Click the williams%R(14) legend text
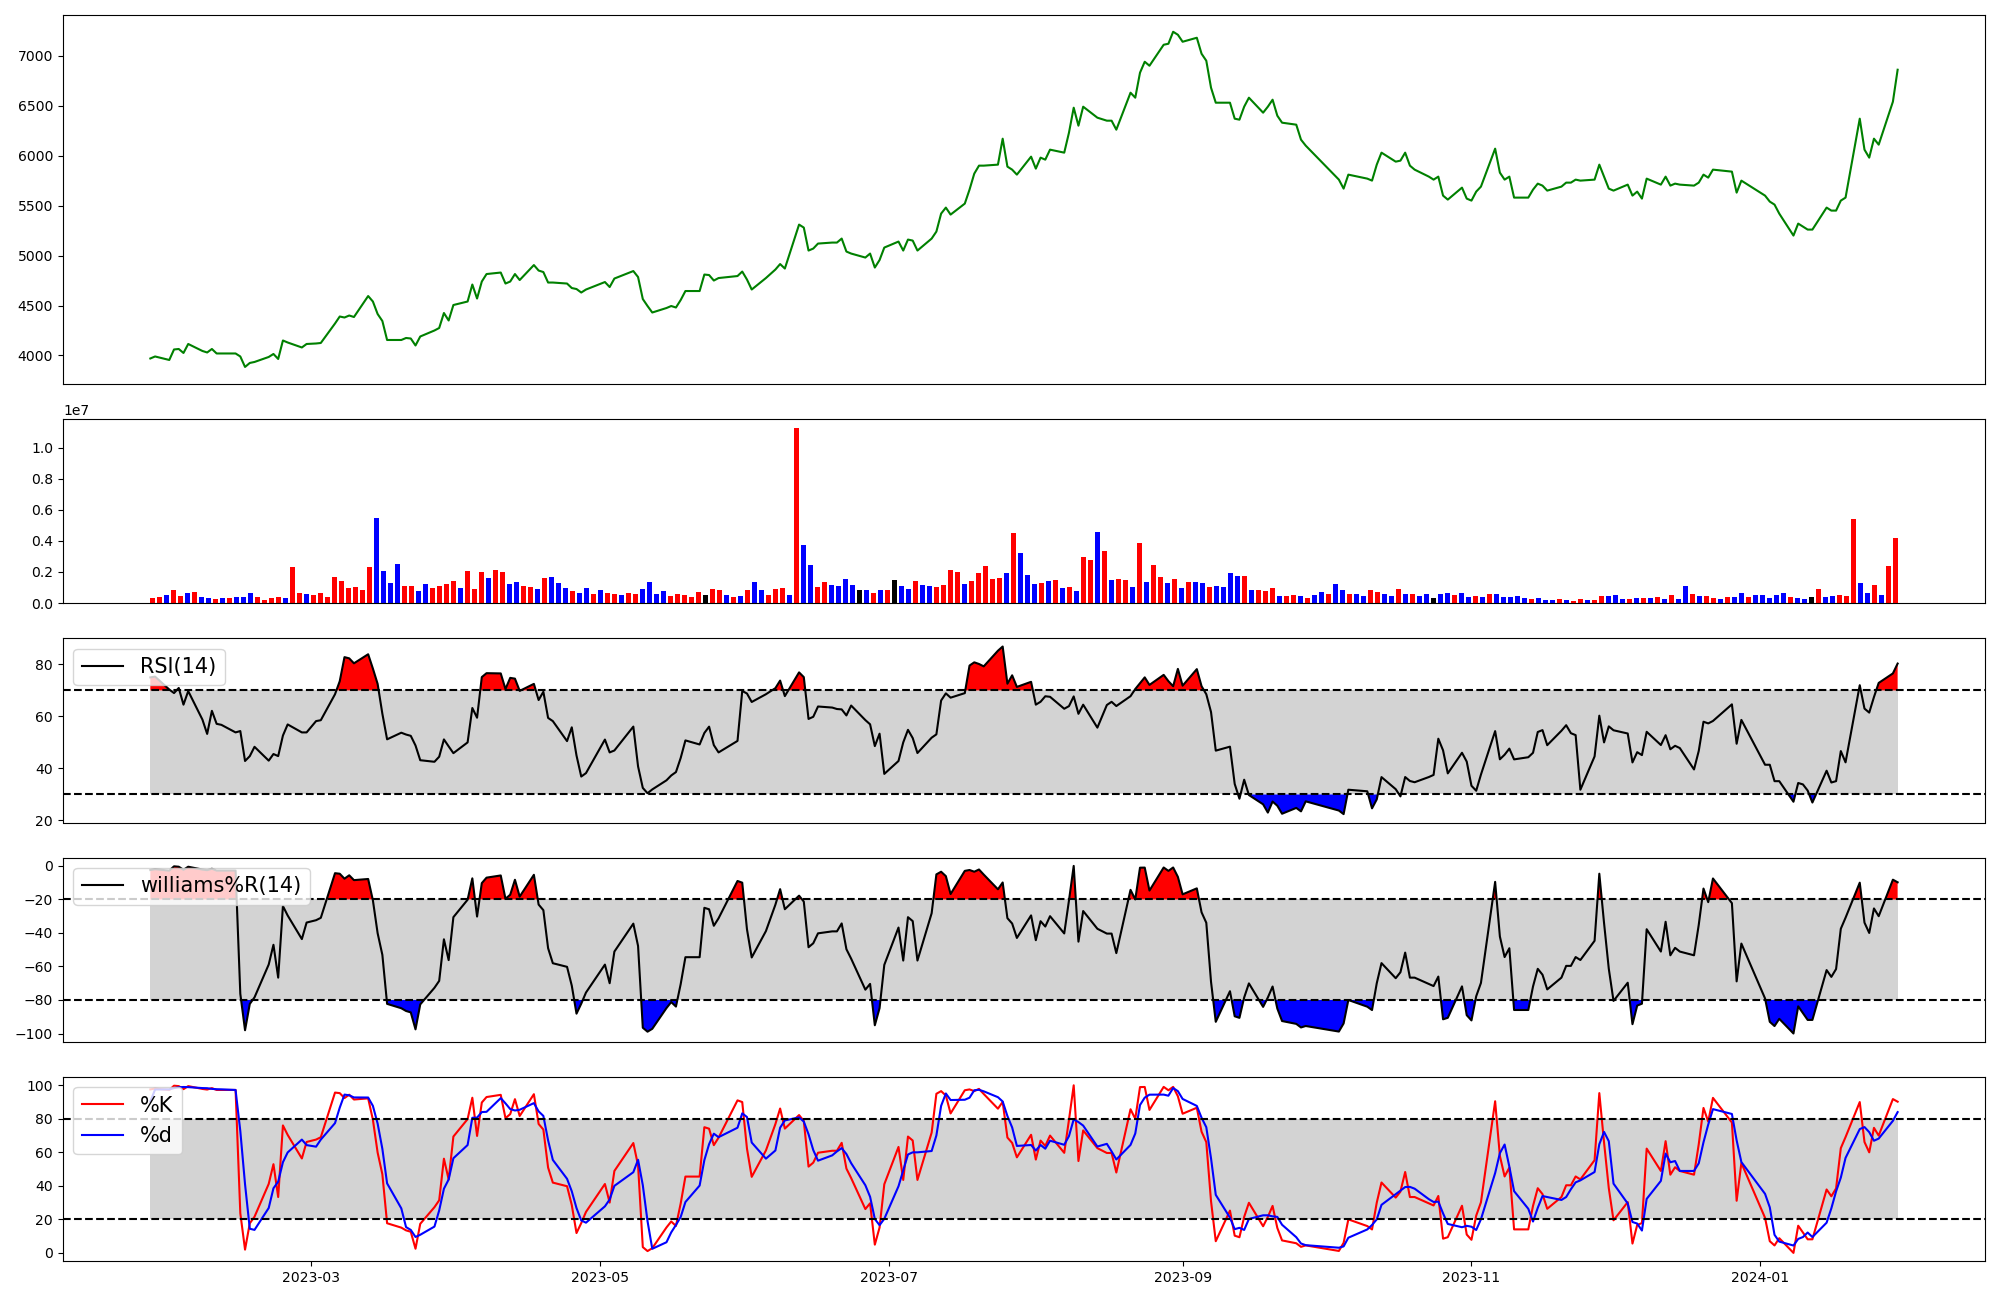The width and height of the screenshot is (2000, 1300). coord(220,885)
